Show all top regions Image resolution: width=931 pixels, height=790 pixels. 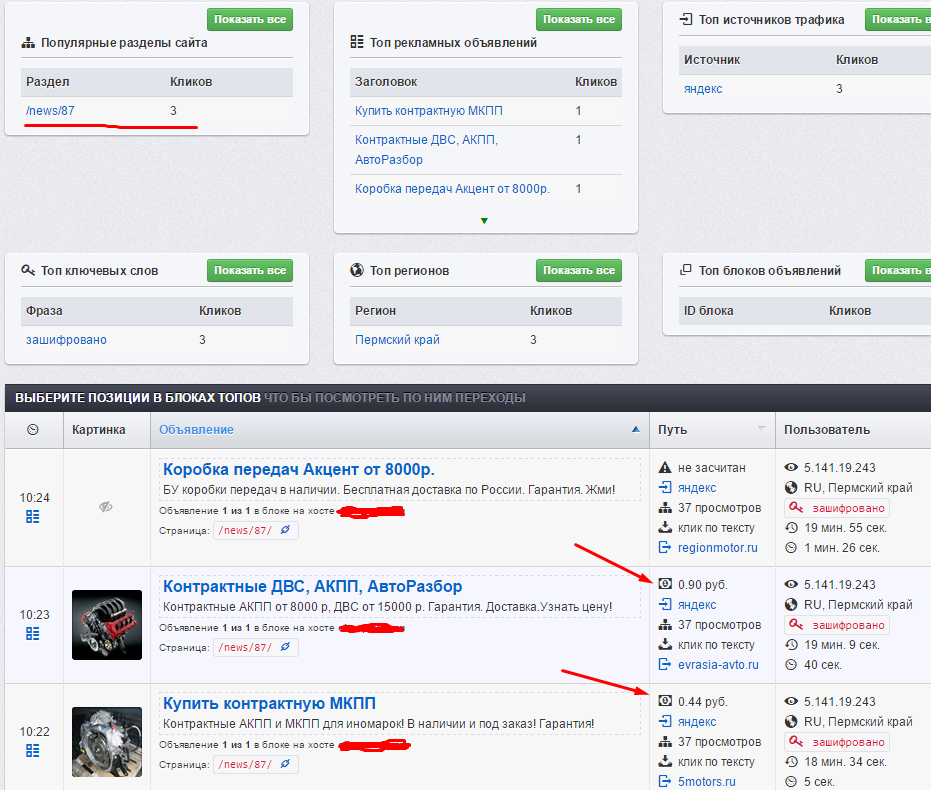pyautogui.click(x=579, y=270)
